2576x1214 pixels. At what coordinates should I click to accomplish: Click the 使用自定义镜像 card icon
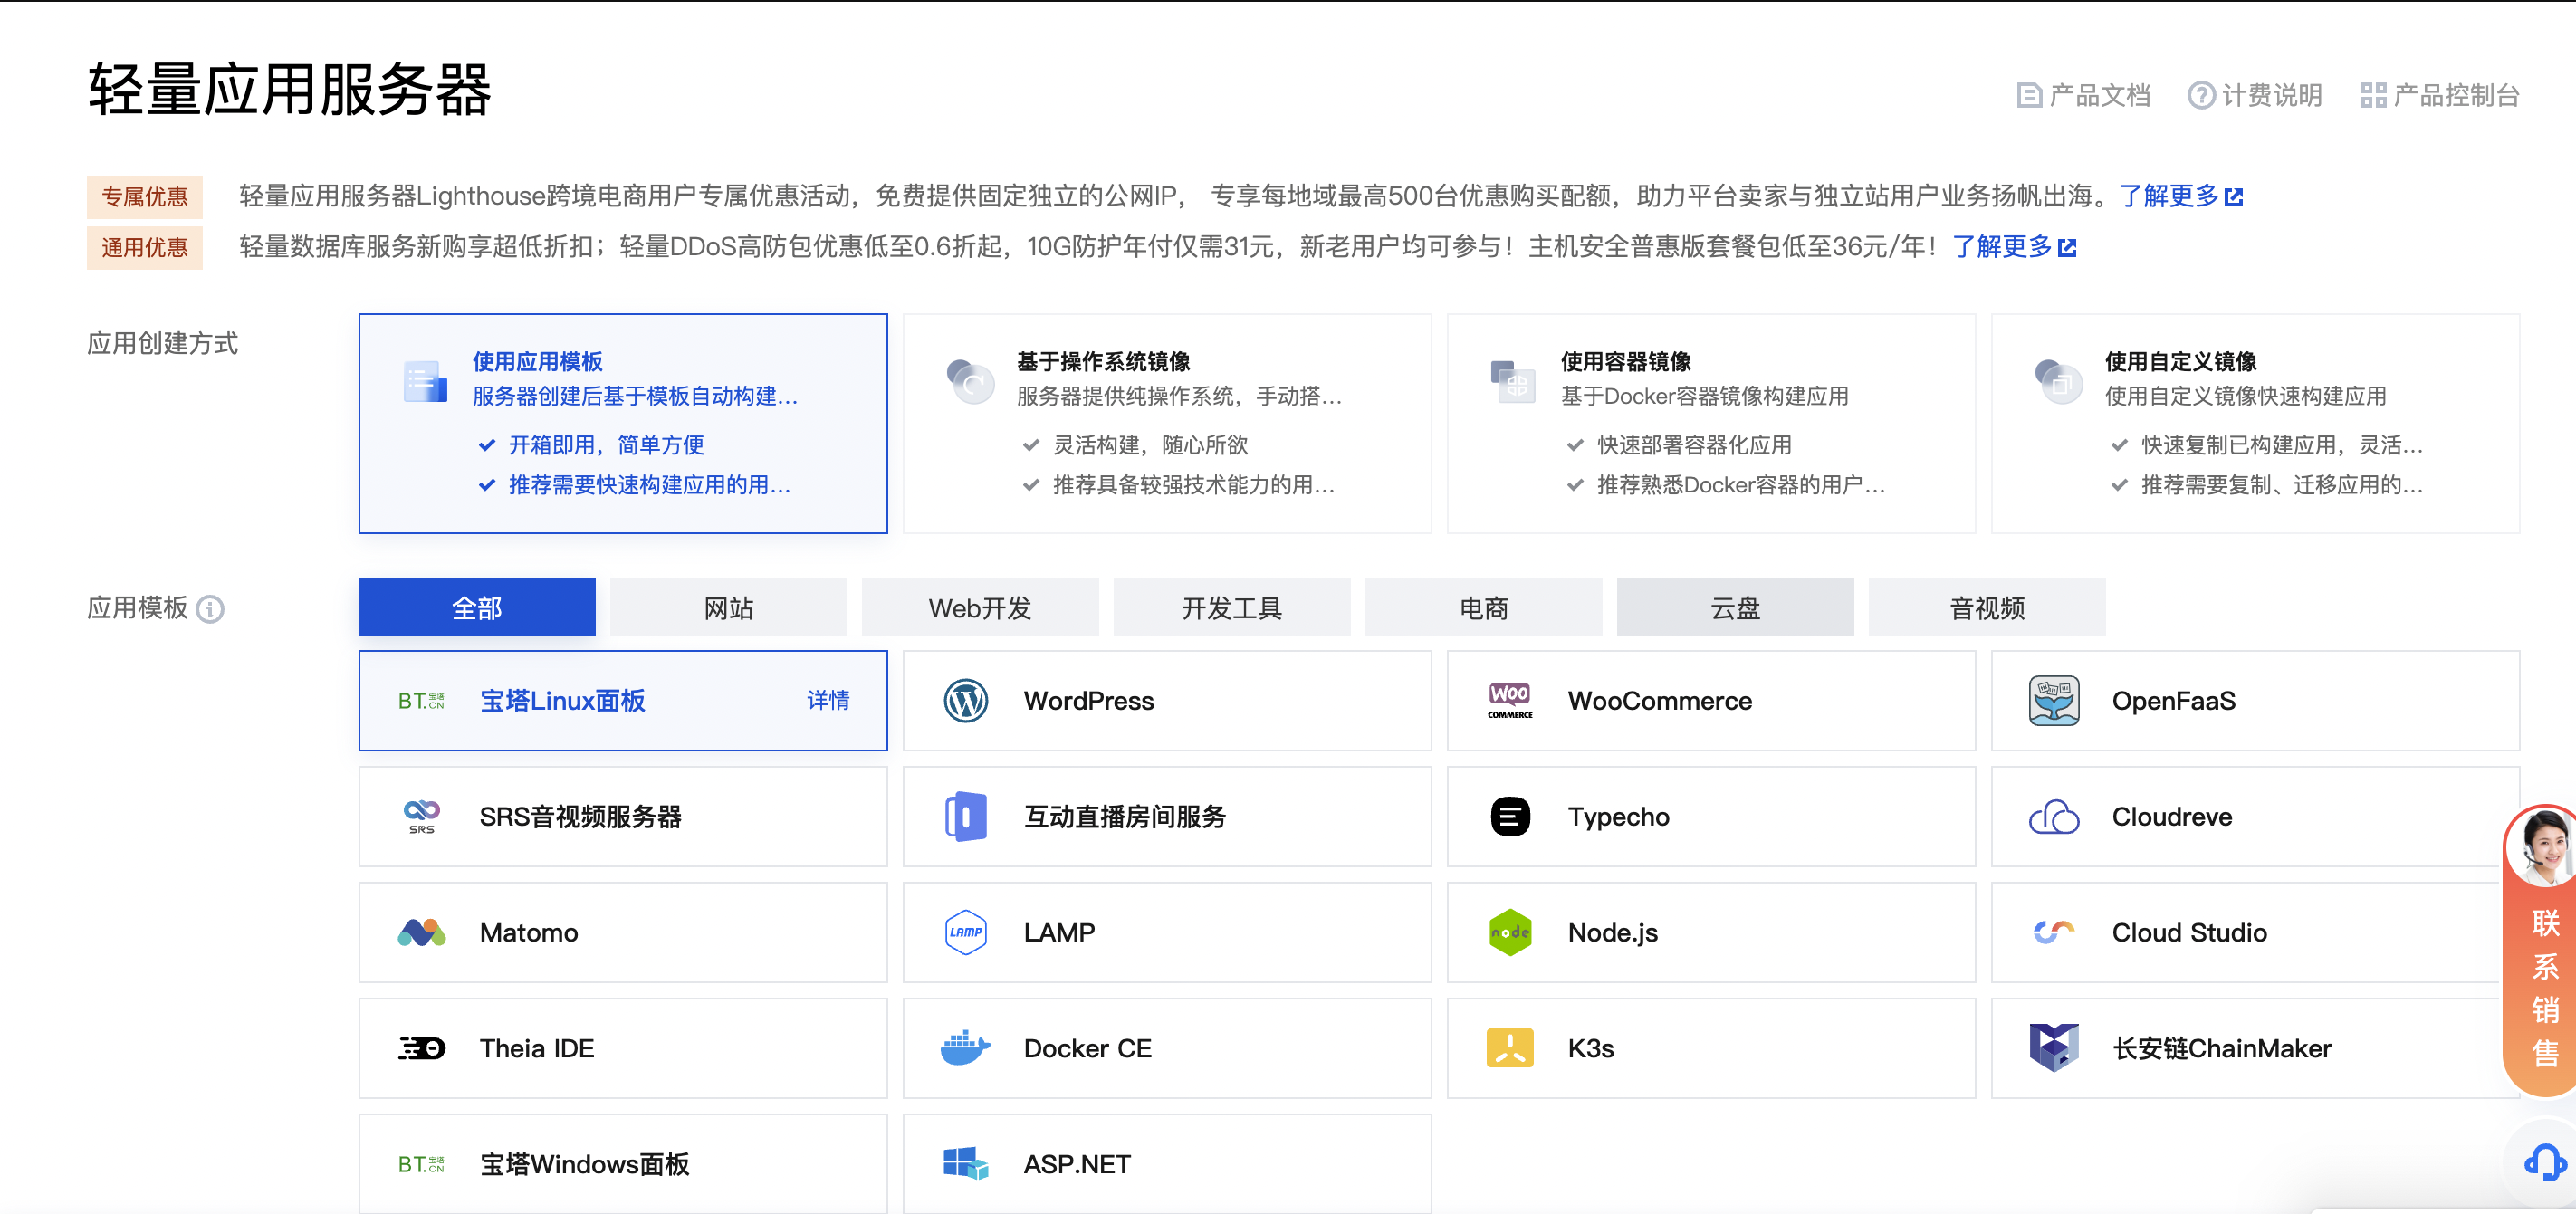click(x=2057, y=382)
